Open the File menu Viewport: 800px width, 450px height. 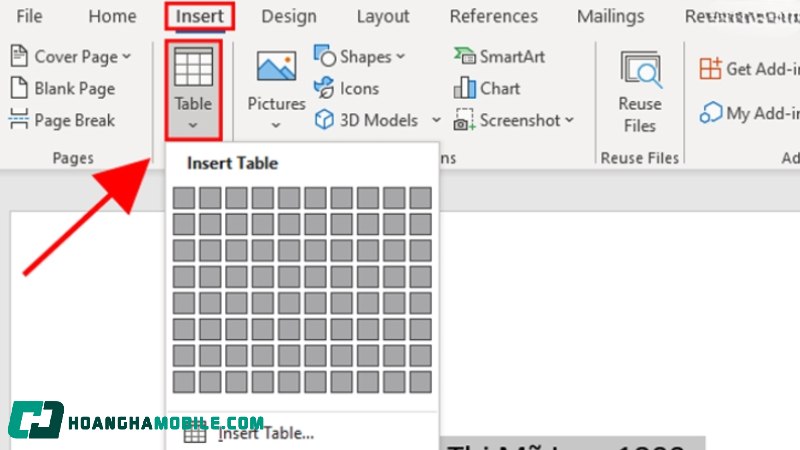point(29,16)
